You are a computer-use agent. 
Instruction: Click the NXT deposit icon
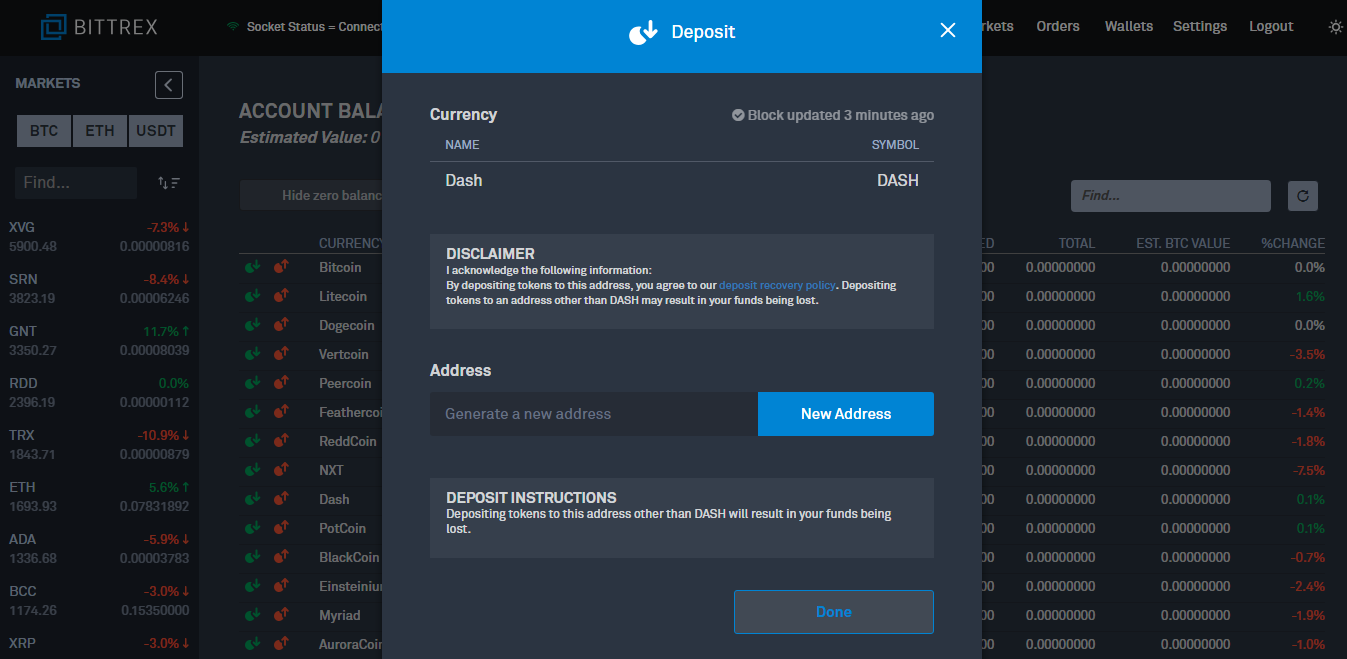coord(252,470)
